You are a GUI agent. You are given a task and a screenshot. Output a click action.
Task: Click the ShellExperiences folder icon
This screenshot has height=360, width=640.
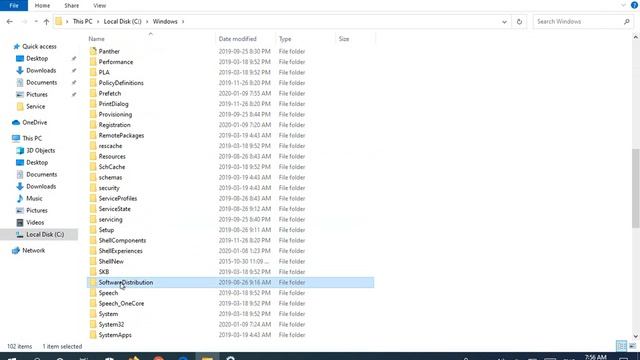click(93, 251)
